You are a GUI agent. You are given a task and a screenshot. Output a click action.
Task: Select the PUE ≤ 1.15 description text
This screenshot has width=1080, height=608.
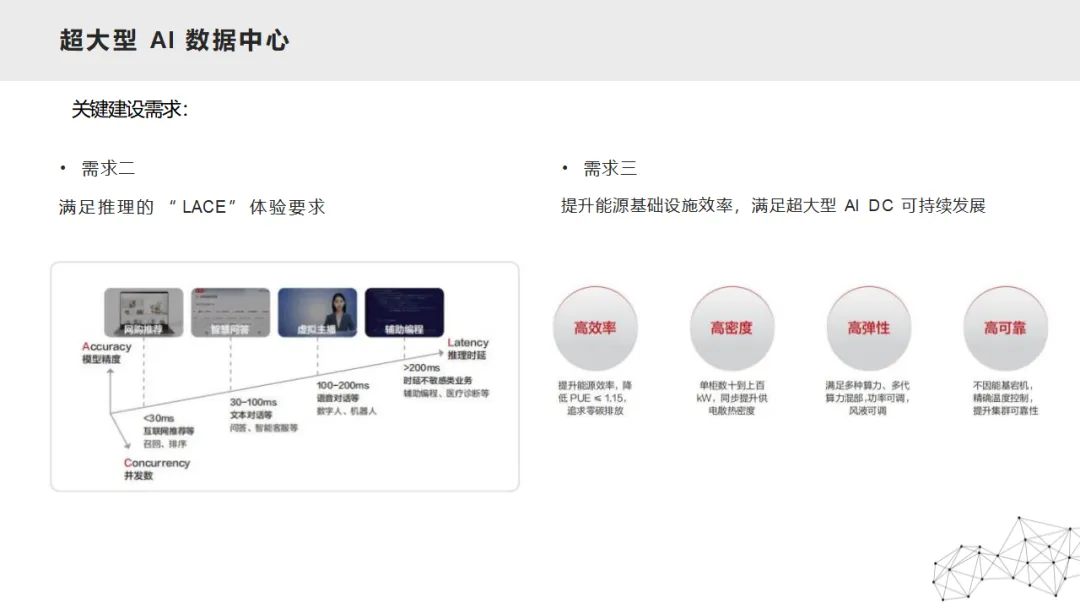point(595,398)
